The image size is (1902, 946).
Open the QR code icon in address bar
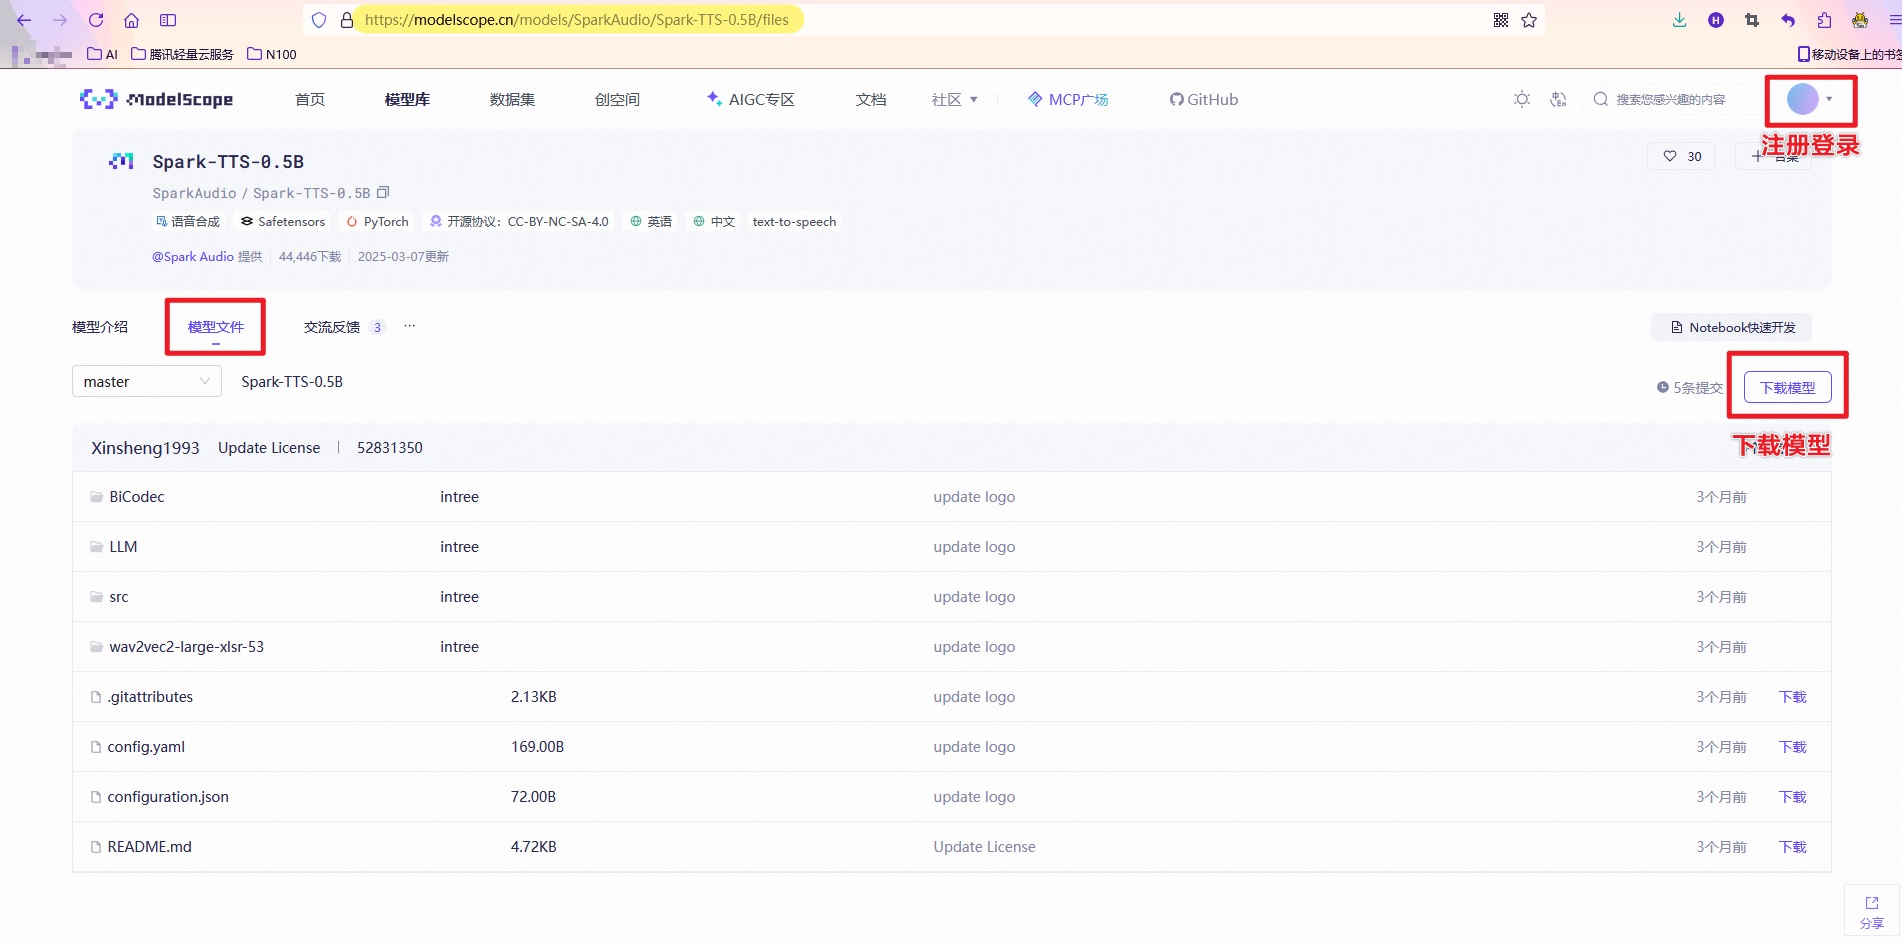tap(1501, 20)
